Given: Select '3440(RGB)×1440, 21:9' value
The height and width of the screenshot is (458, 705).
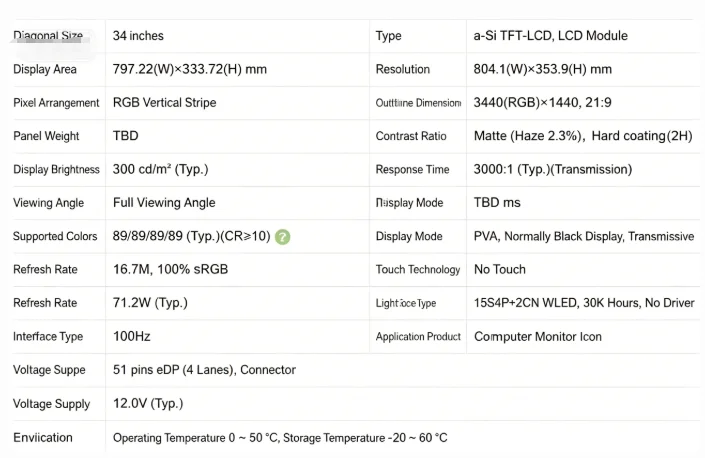Looking at the screenshot, I should coord(542,102).
